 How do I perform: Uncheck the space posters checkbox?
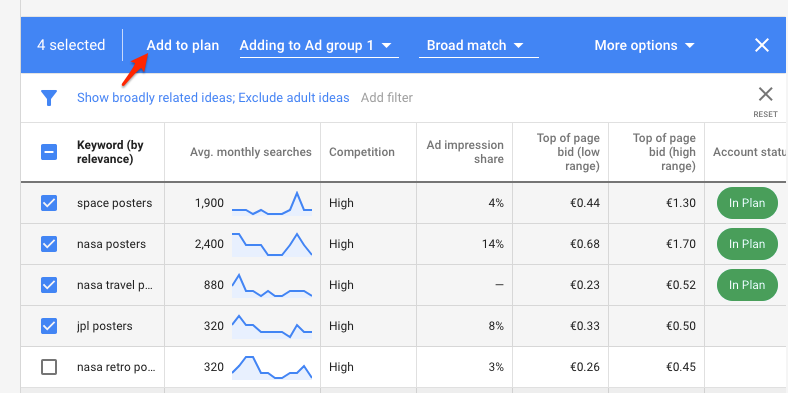49,204
